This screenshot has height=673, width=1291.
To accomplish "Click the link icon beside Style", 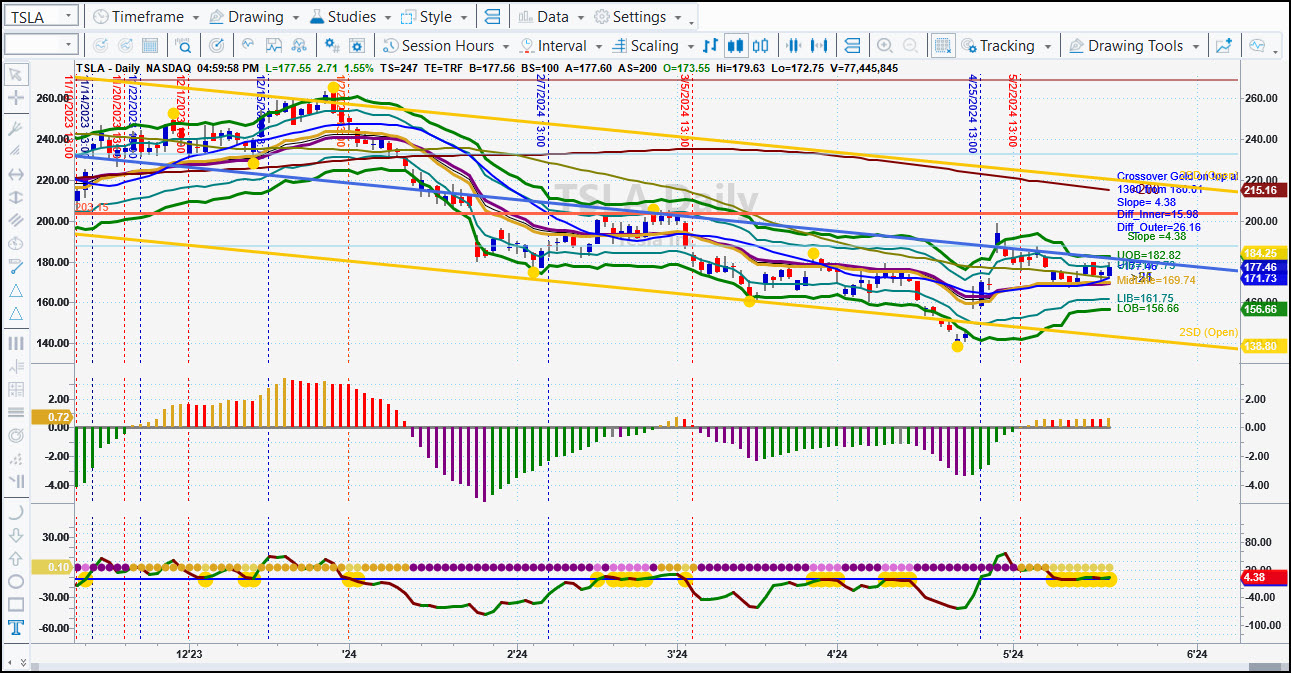I will click(x=492, y=17).
